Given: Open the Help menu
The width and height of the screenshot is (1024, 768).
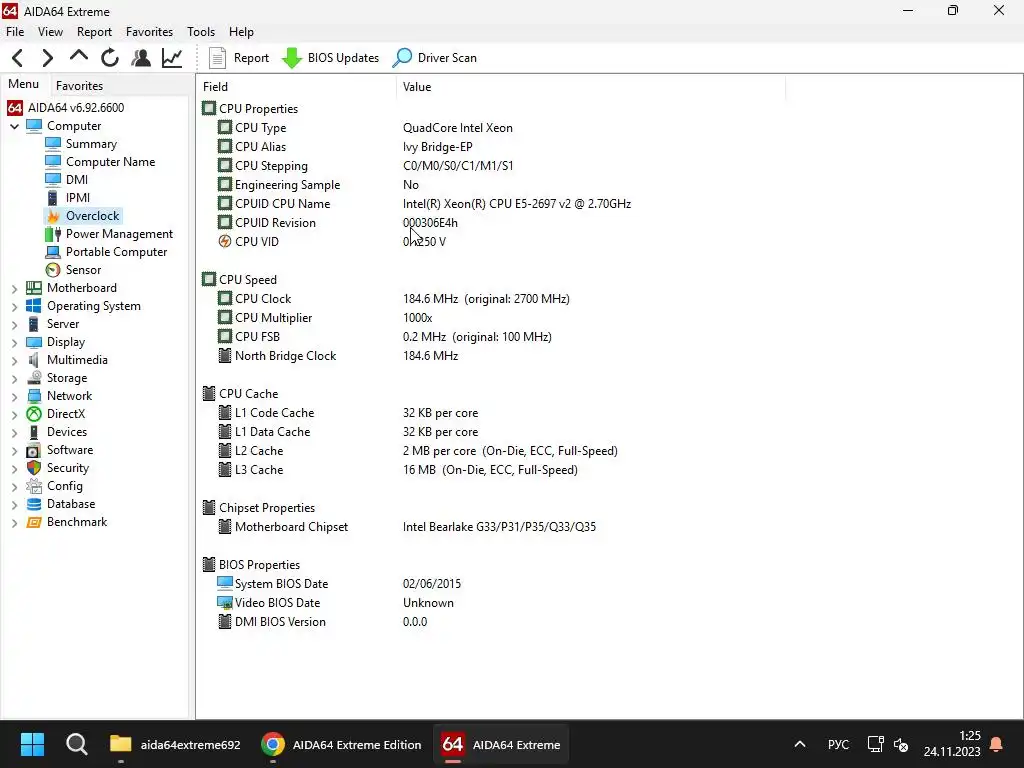Looking at the screenshot, I should pyautogui.click(x=241, y=32).
